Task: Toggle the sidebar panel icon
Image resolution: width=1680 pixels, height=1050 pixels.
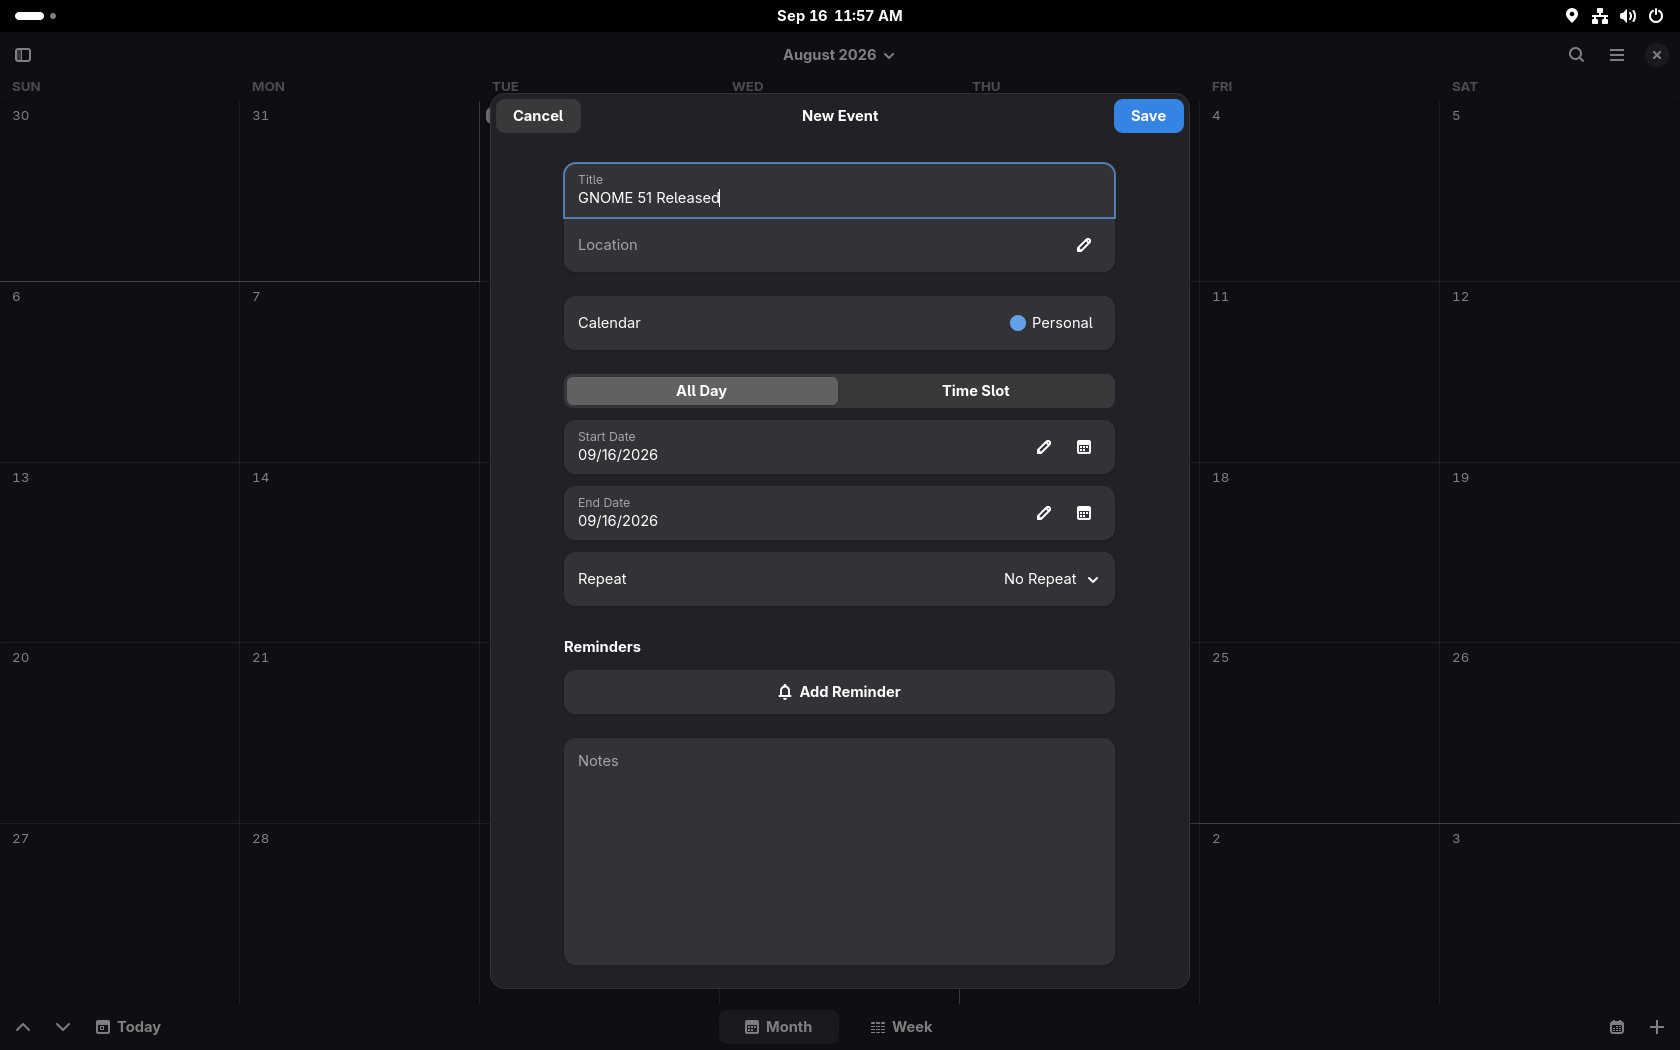Action: [x=23, y=55]
